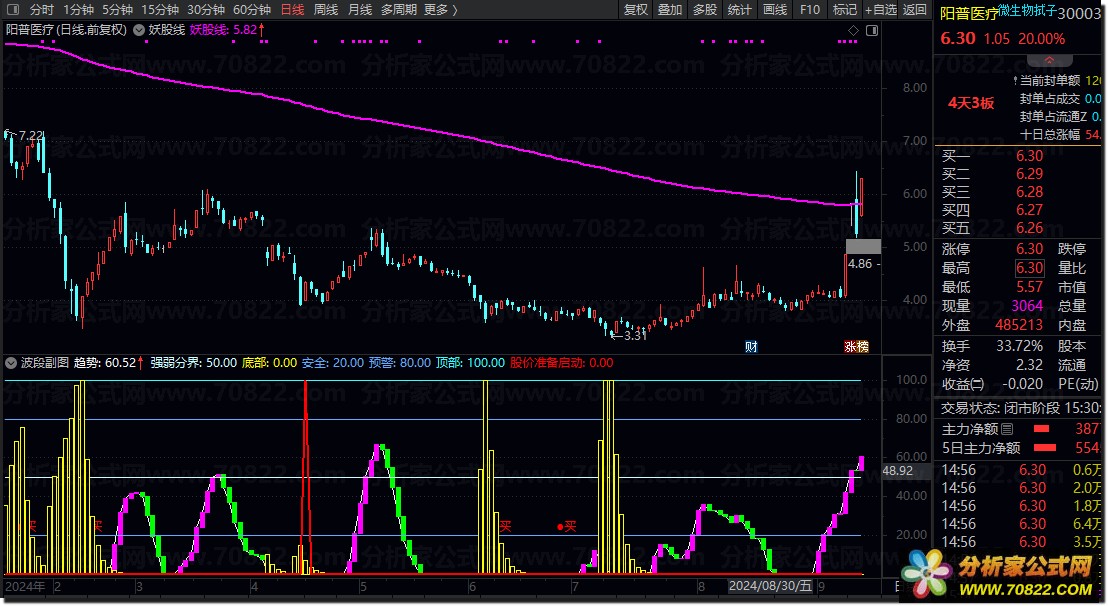Image resolution: width=1109 pixels, height=606 pixels.
Task: Click the 7.22 high price annotation
Action: pyautogui.click(x=31, y=135)
